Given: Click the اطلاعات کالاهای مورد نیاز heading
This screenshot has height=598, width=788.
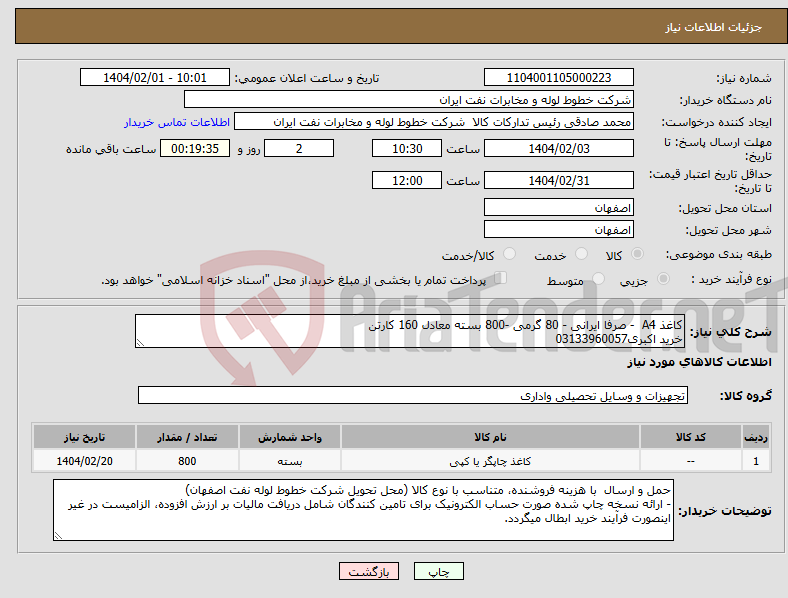Looking at the screenshot, I should point(700,362).
